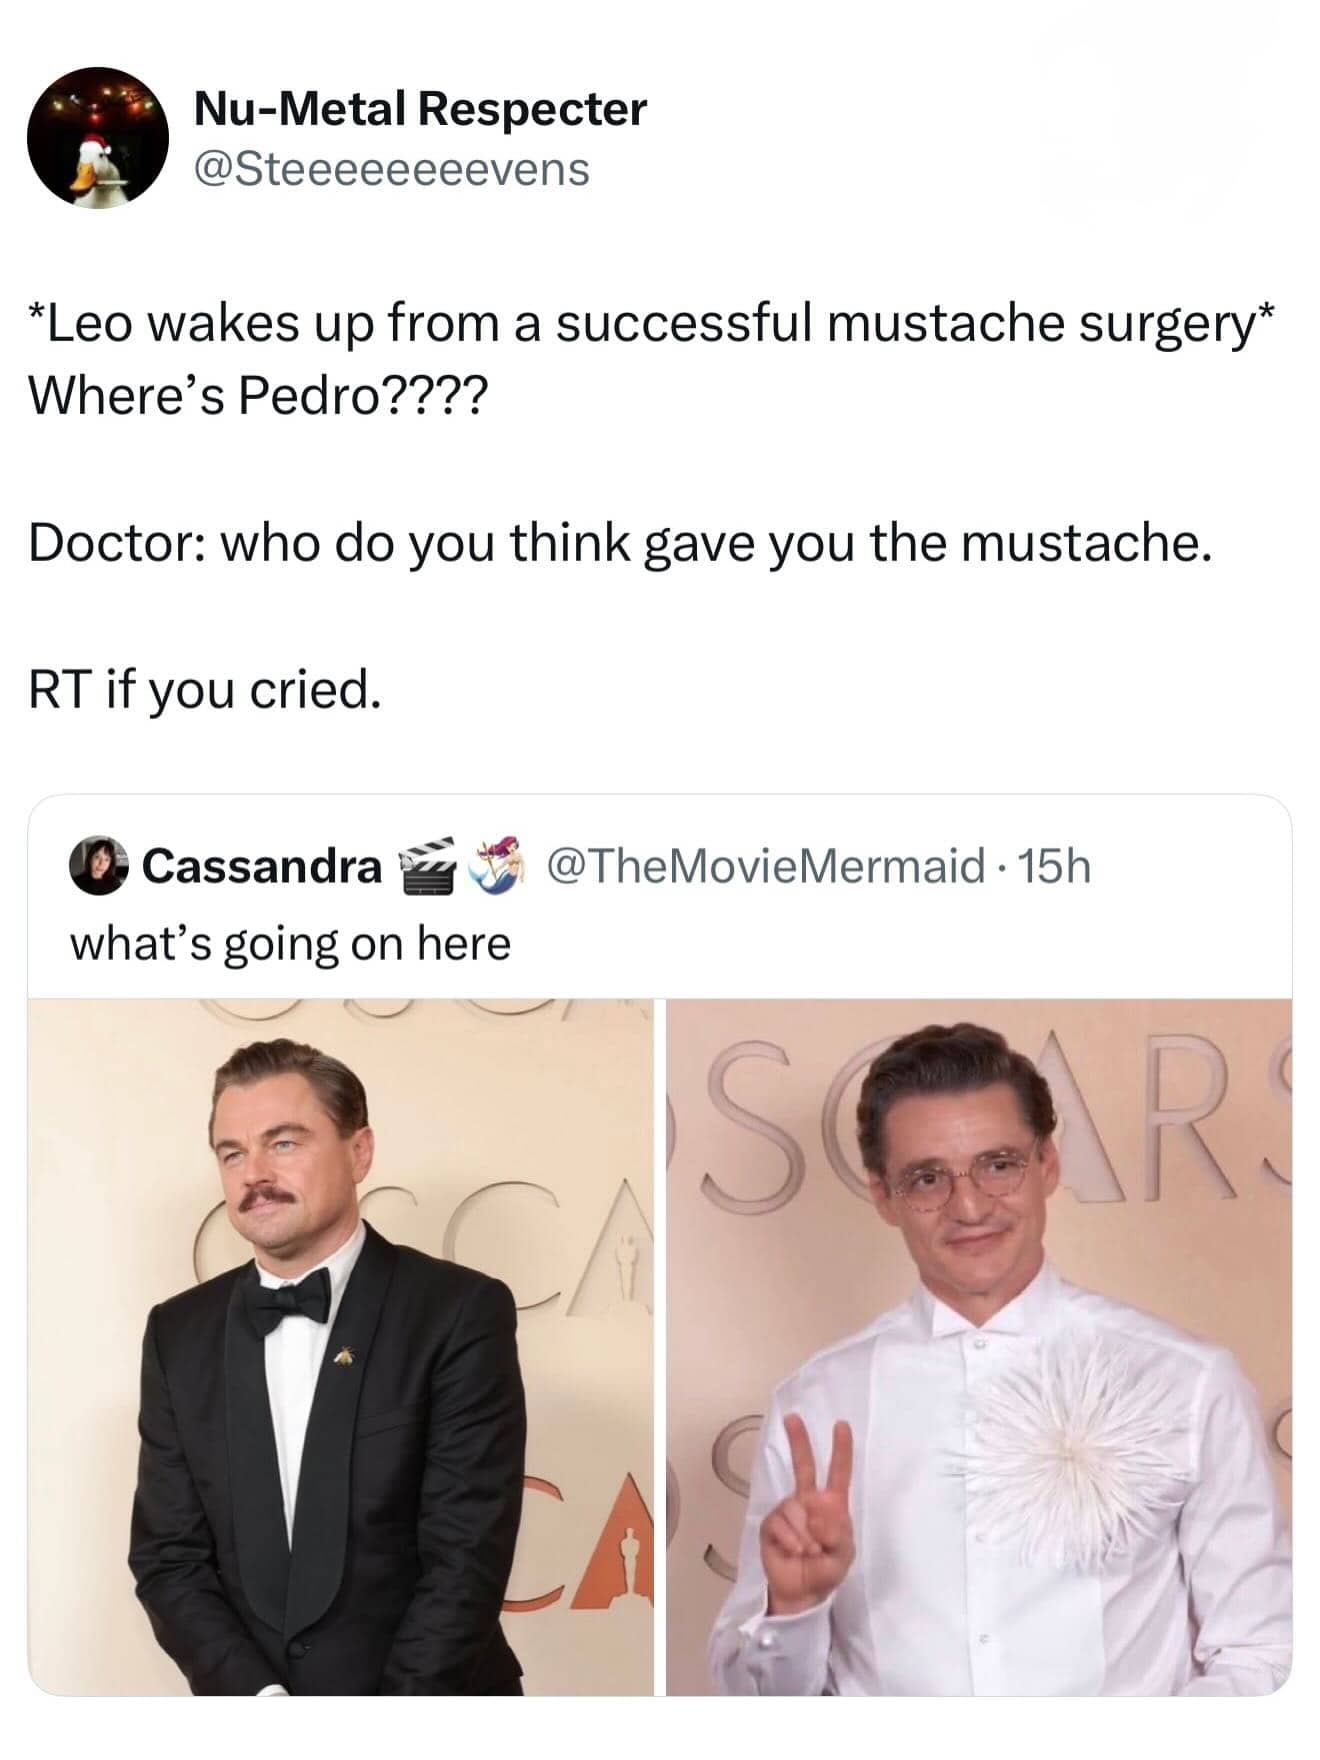
Task: Click the black bow tie in left photo
Action: [x=288, y=1301]
